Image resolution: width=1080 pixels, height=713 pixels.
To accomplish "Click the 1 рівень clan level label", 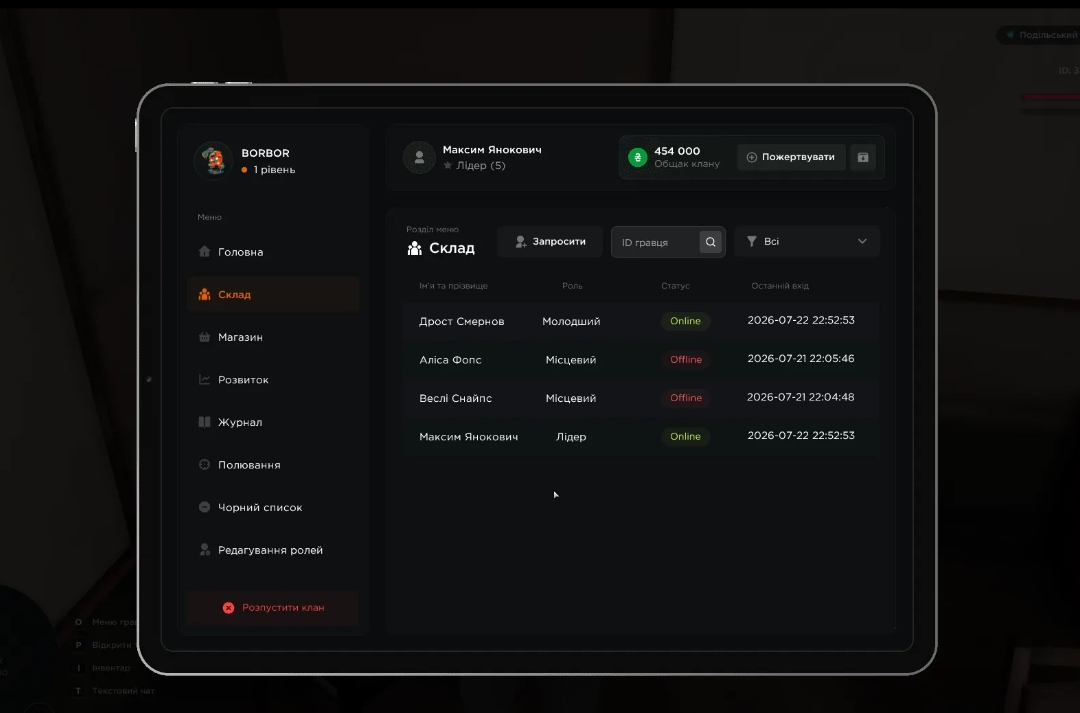I will pos(274,169).
